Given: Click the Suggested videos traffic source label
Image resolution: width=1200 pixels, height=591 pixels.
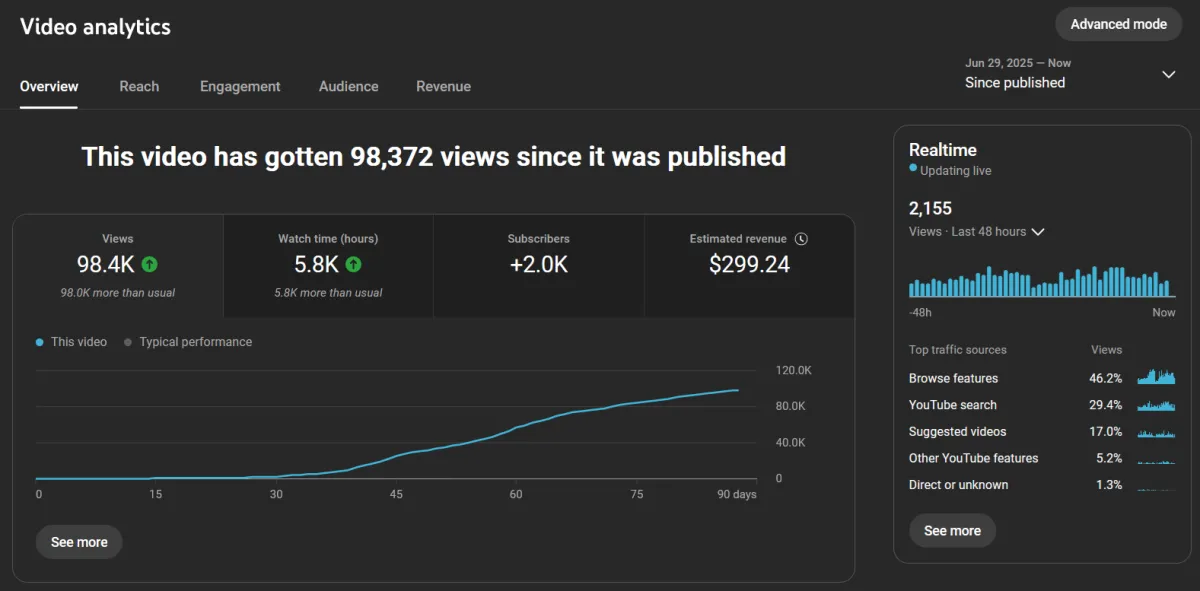Looking at the screenshot, I should 958,432.
